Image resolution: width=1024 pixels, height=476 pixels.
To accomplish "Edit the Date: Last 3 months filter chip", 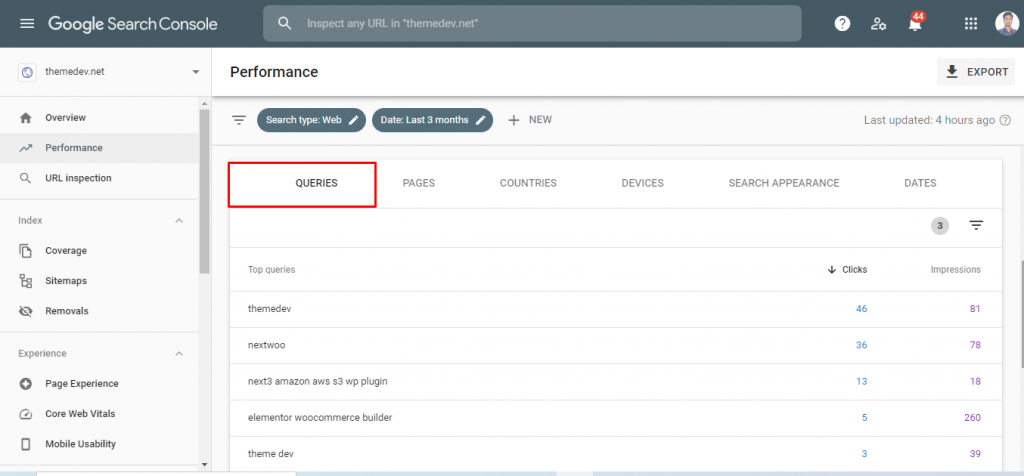I will click(432, 120).
